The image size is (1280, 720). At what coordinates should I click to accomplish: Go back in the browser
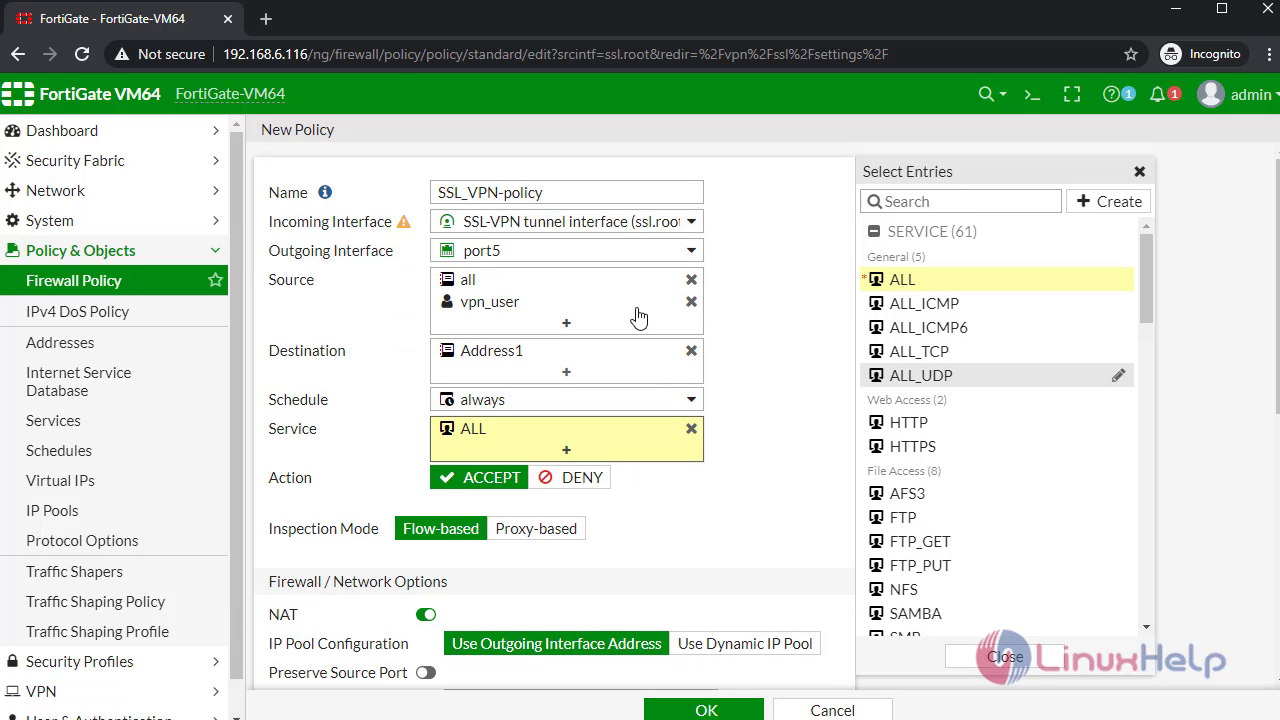[x=18, y=54]
